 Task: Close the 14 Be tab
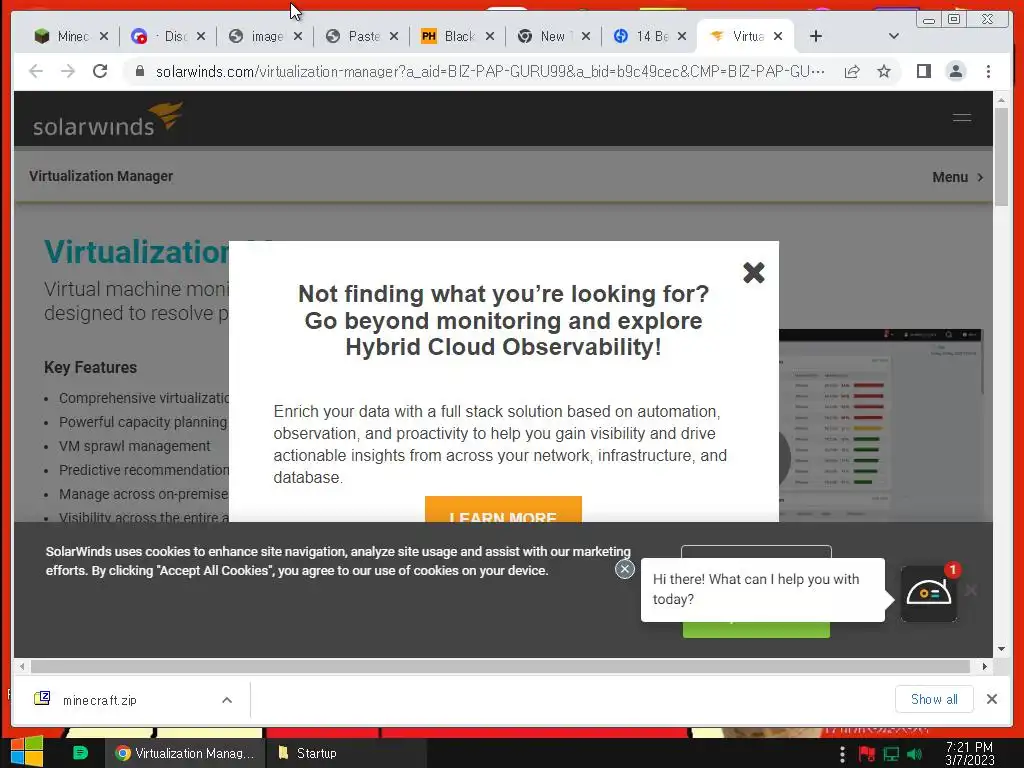click(x=682, y=37)
